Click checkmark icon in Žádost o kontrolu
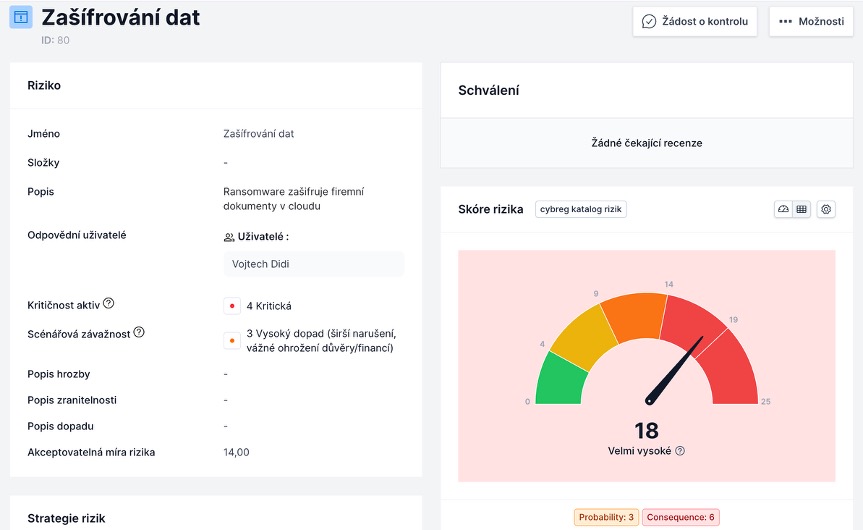 [649, 21]
